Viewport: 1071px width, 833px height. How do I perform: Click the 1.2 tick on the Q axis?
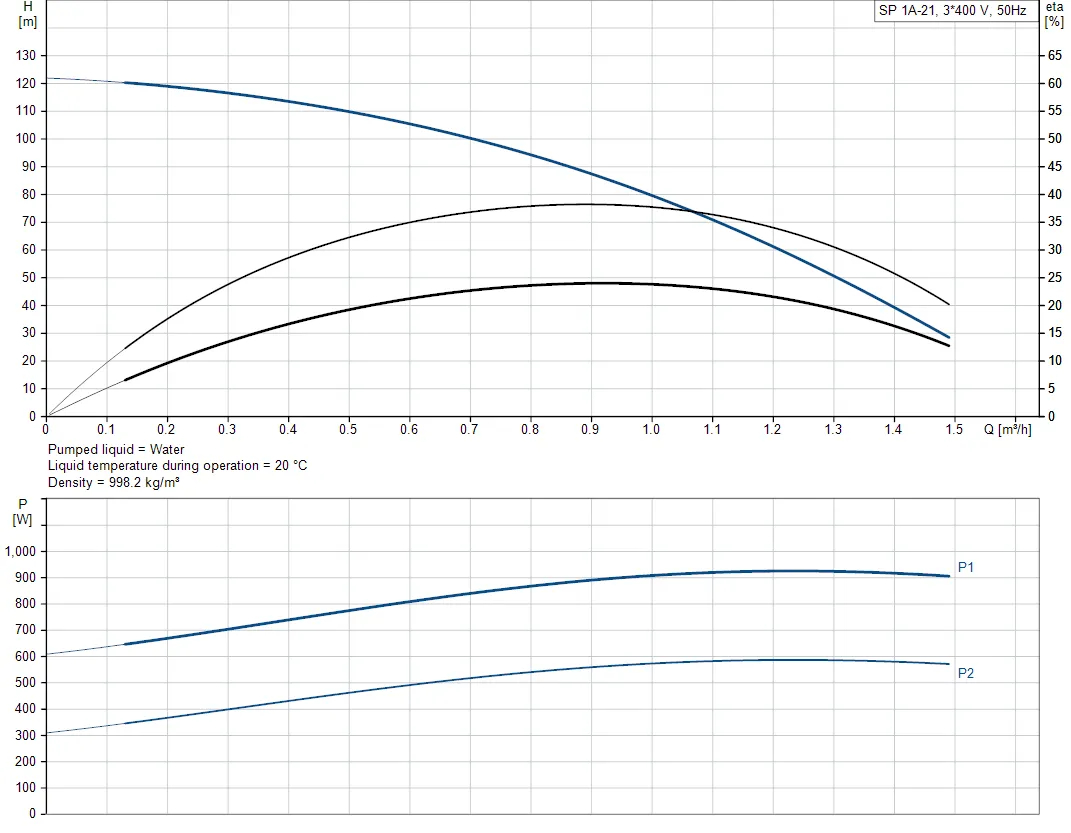coord(773,429)
